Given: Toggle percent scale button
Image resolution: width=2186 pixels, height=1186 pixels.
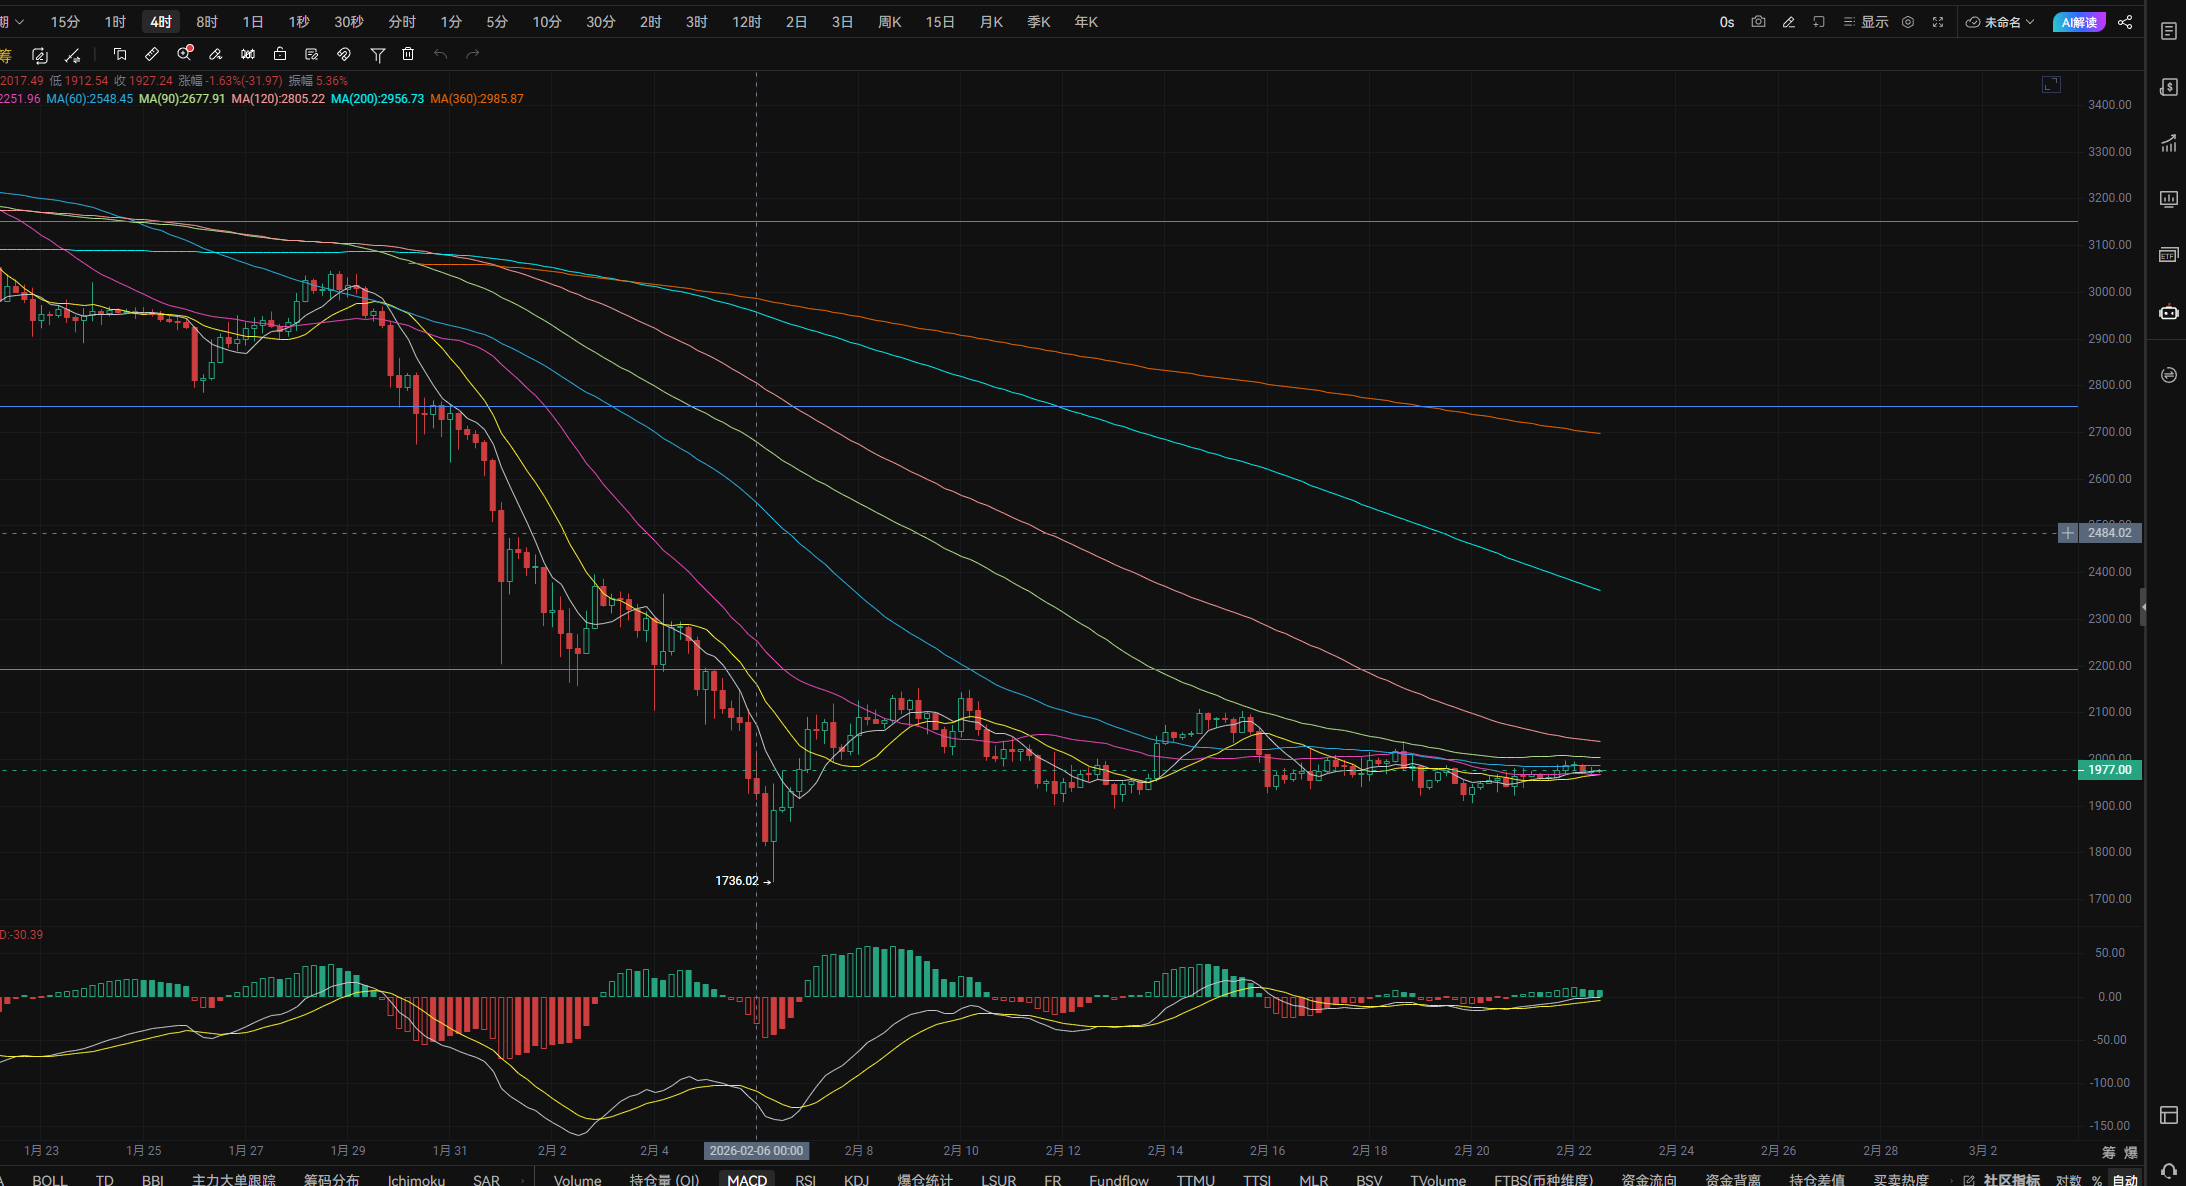Looking at the screenshot, I should [2097, 1180].
